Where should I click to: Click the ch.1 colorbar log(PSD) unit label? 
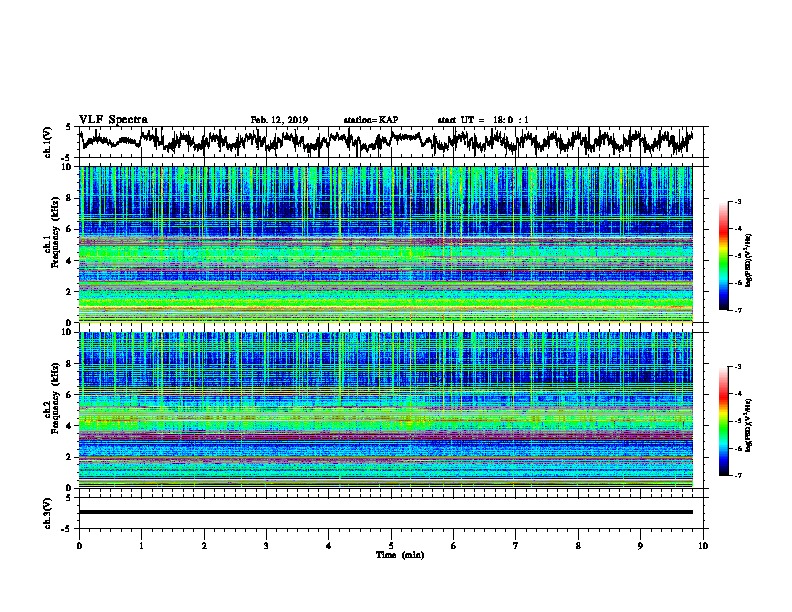pyautogui.click(x=748, y=261)
